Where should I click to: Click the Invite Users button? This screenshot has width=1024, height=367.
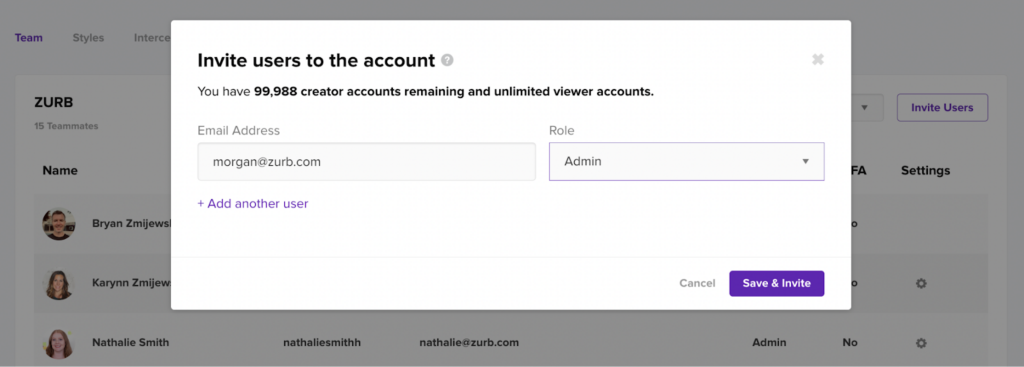[942, 108]
